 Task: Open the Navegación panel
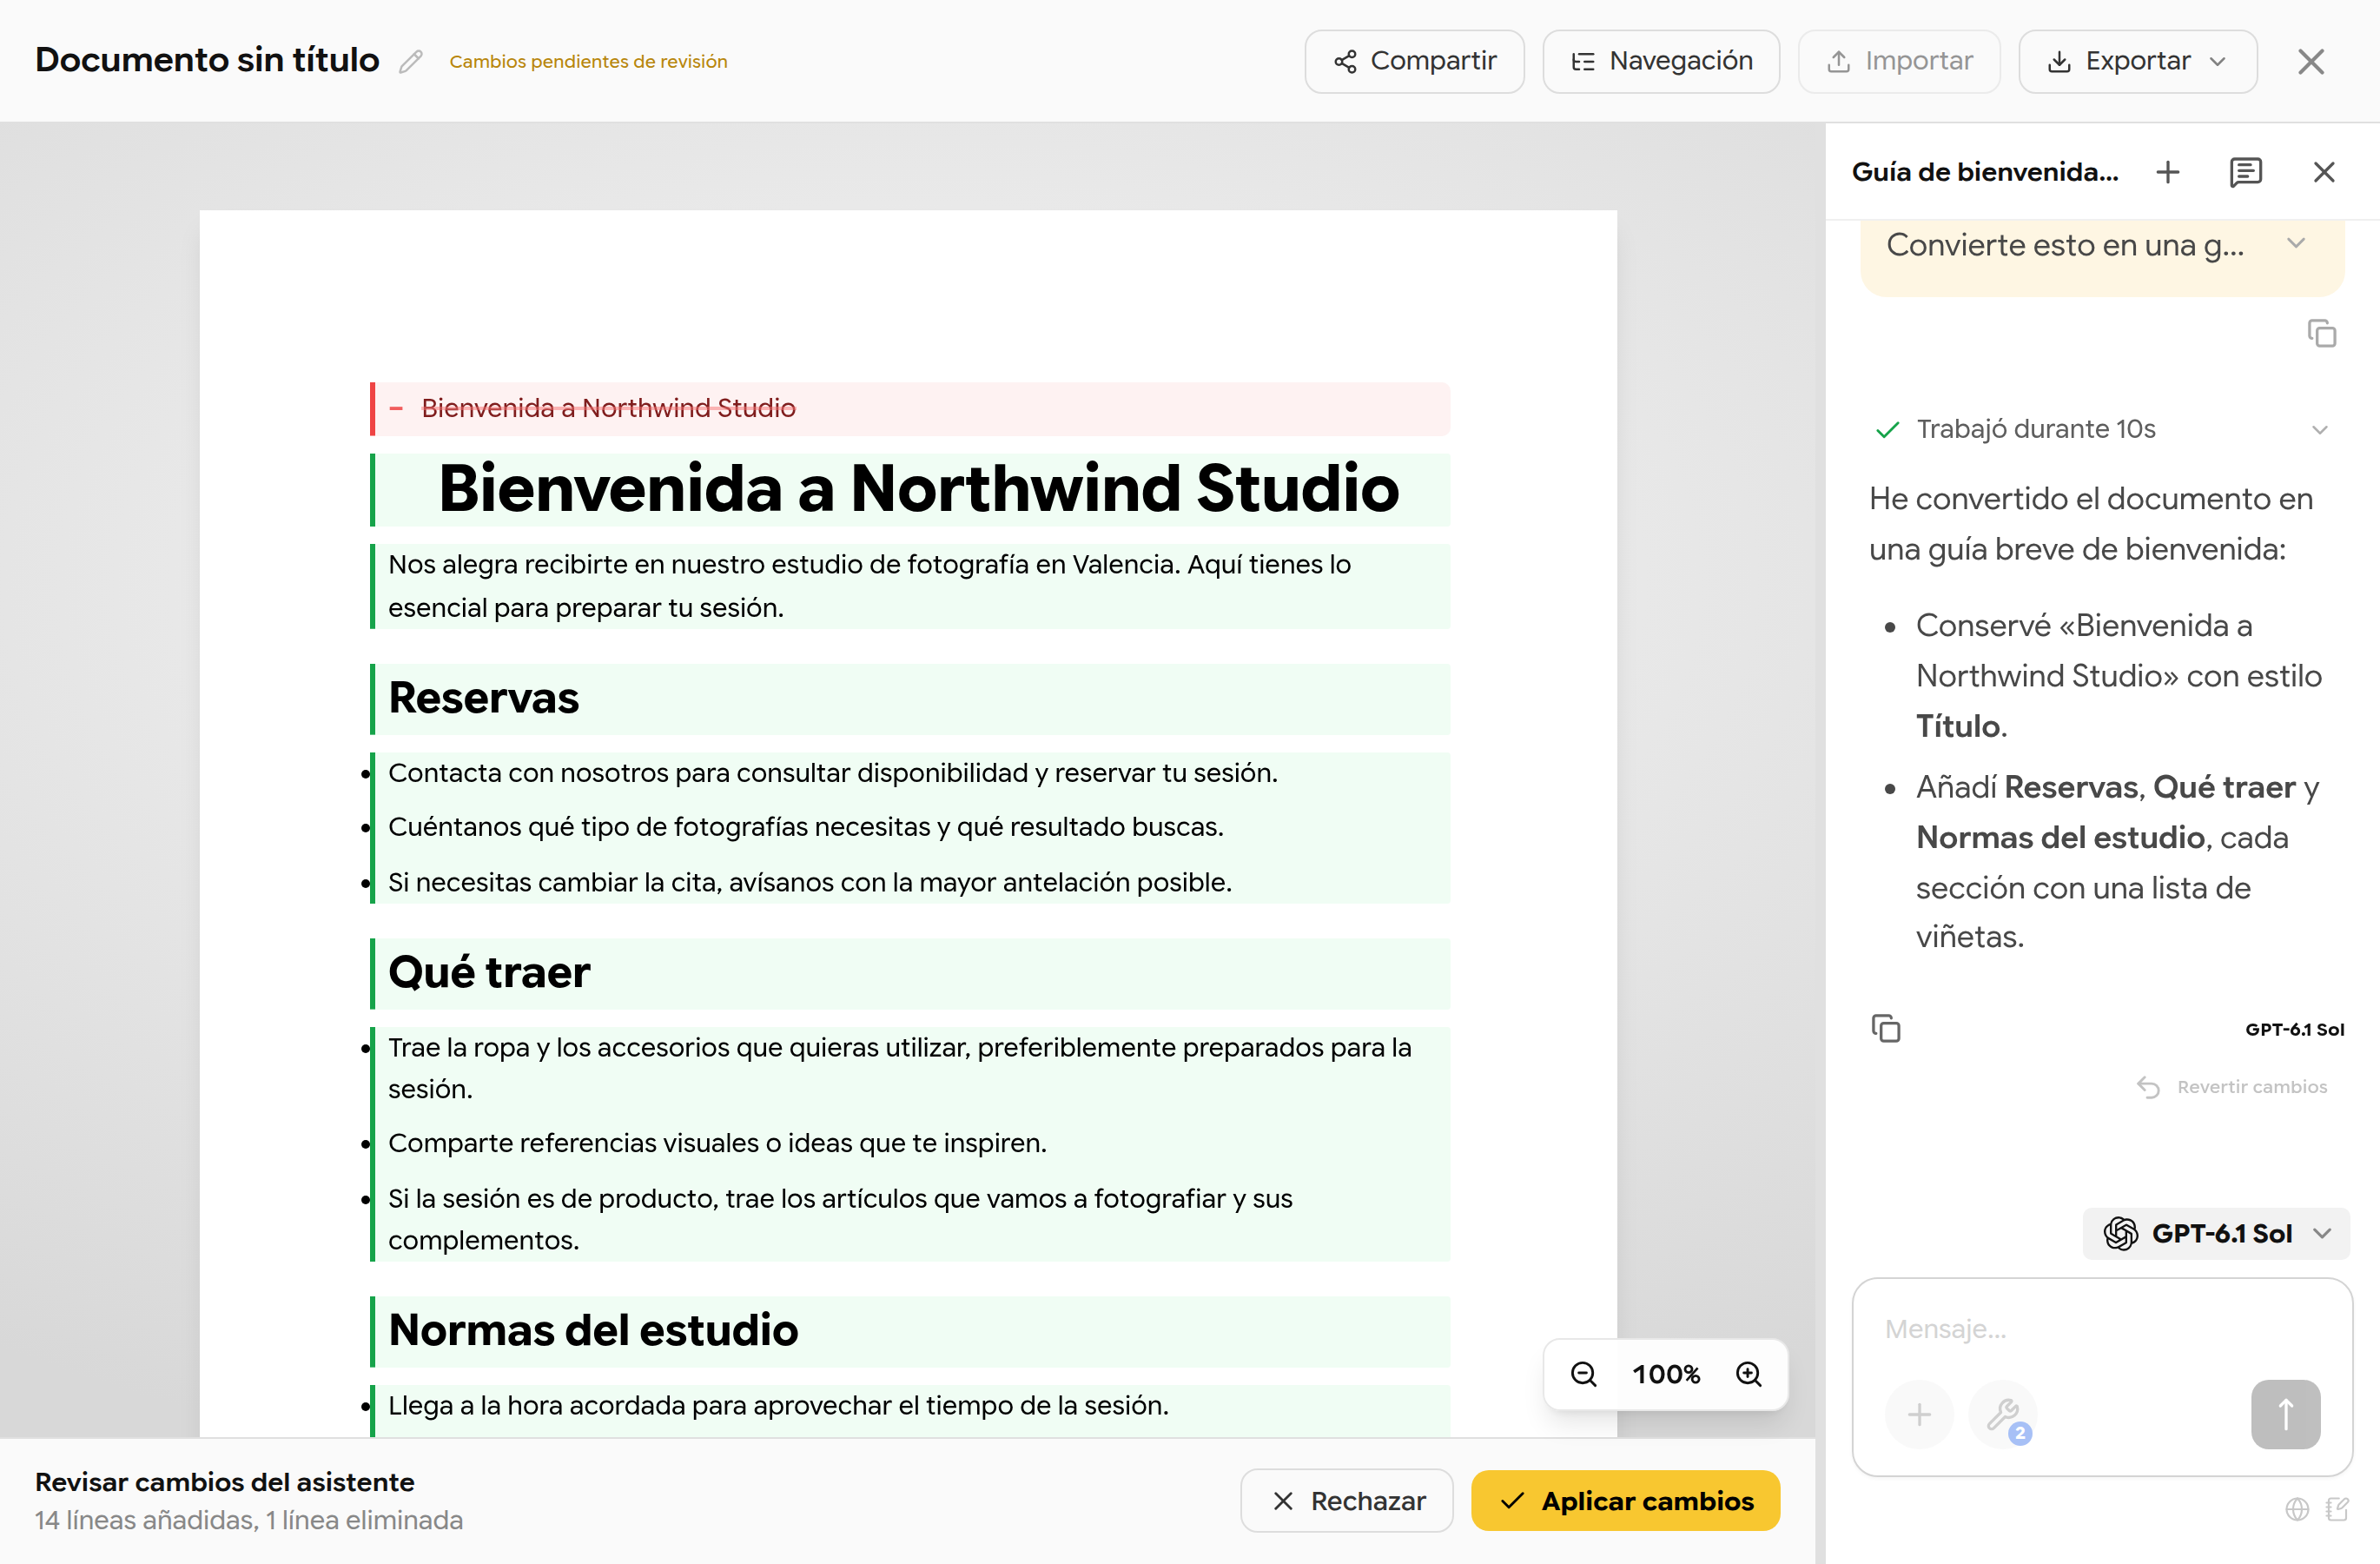pos(1661,61)
